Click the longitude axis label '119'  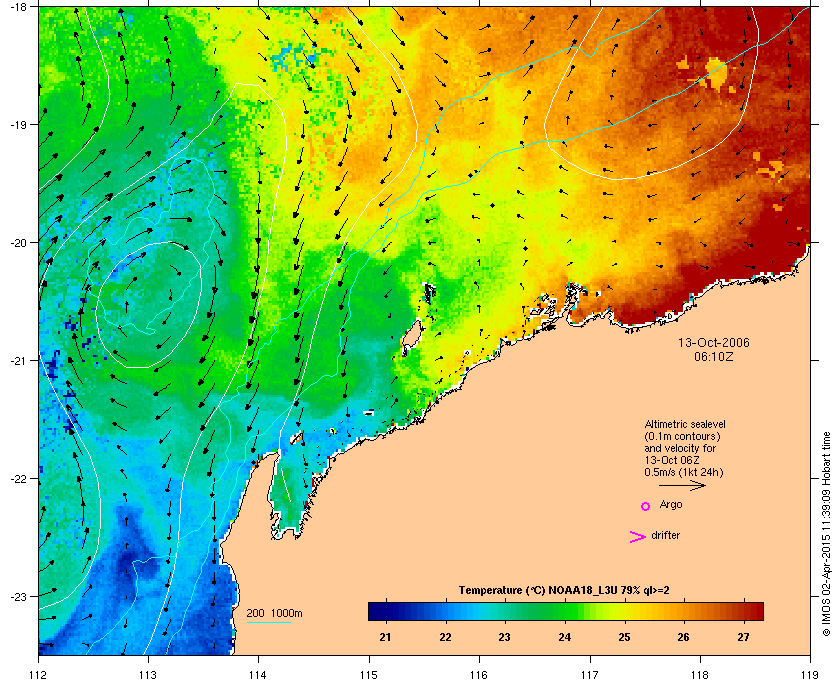pyautogui.click(x=810, y=675)
